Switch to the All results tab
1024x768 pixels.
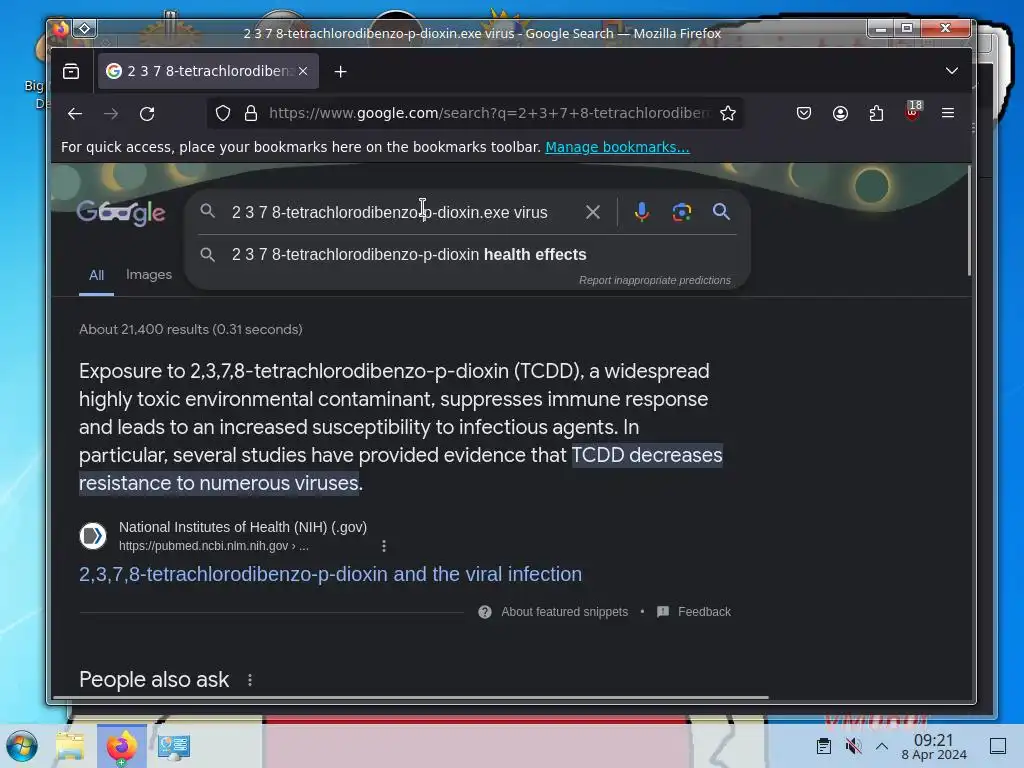click(x=96, y=275)
